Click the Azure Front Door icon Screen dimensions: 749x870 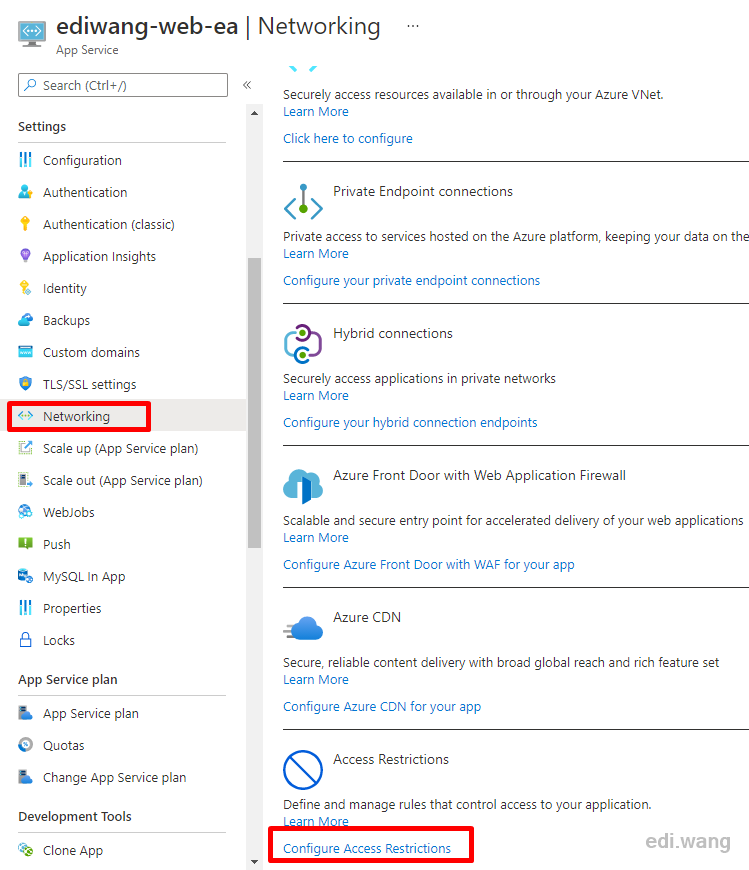tap(303, 486)
